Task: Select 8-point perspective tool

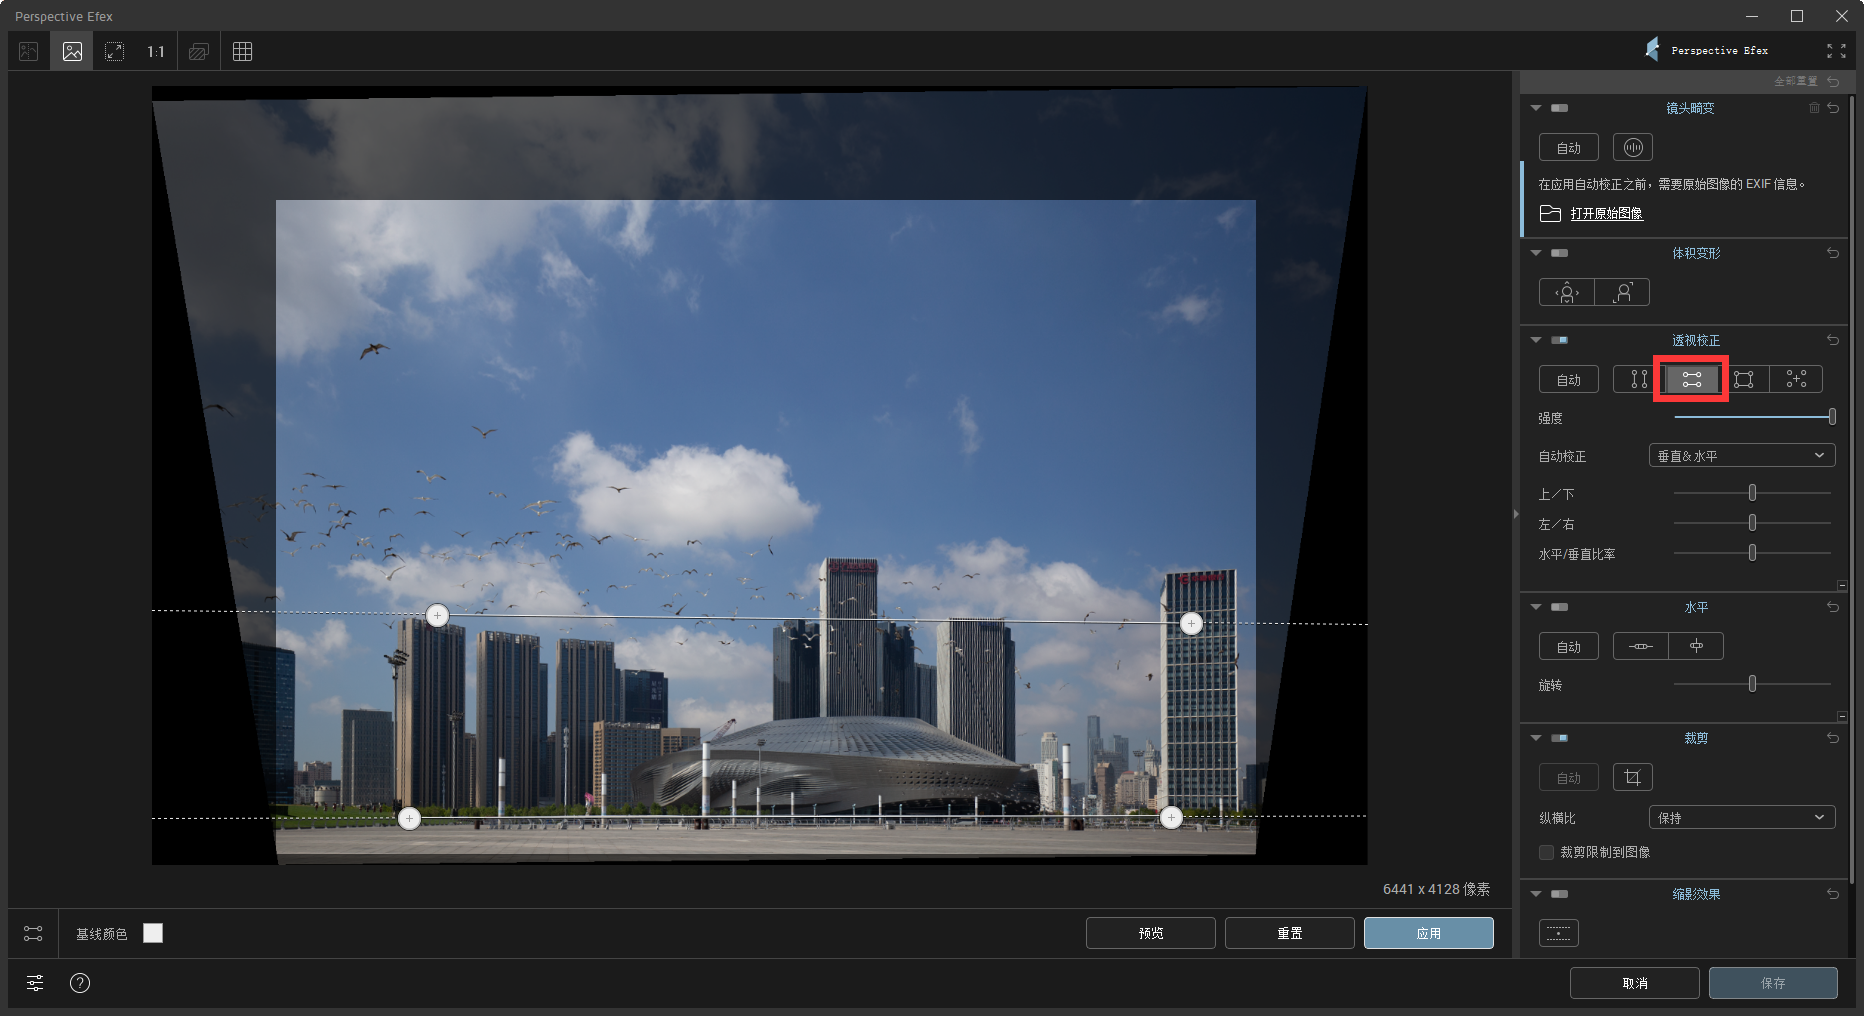Action: tap(1796, 379)
